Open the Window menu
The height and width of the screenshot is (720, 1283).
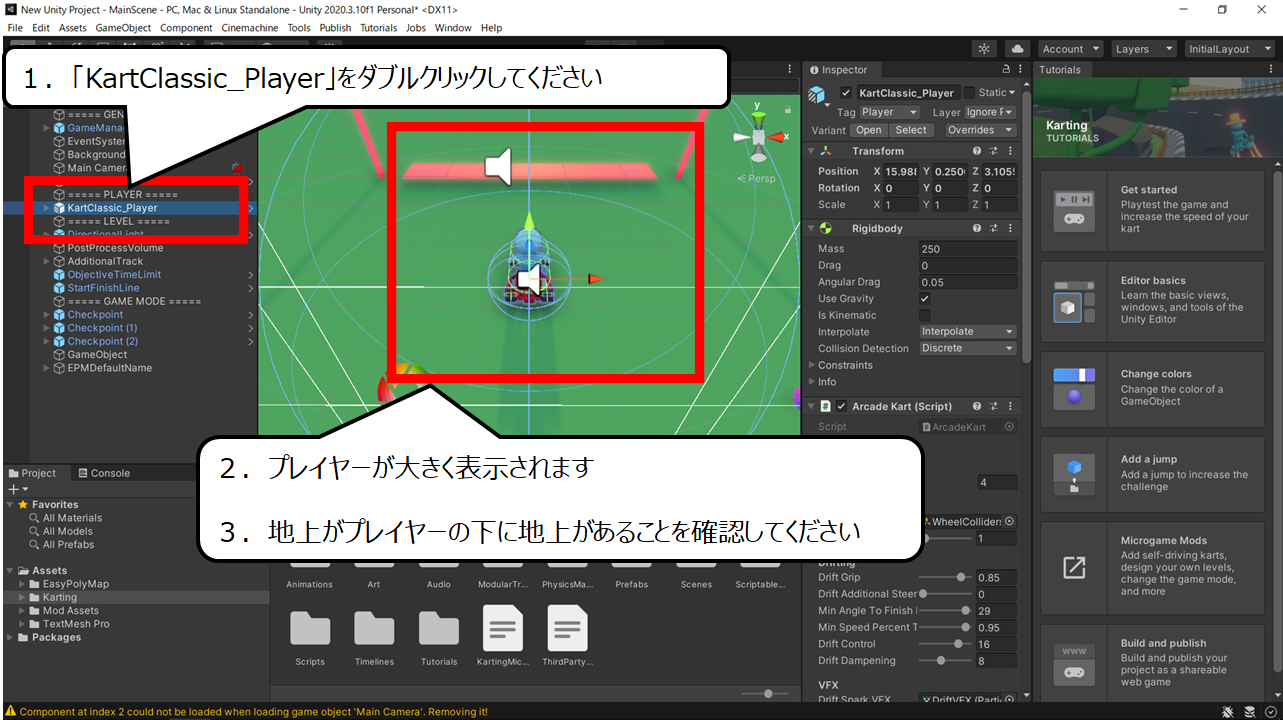pyautogui.click(x=453, y=28)
